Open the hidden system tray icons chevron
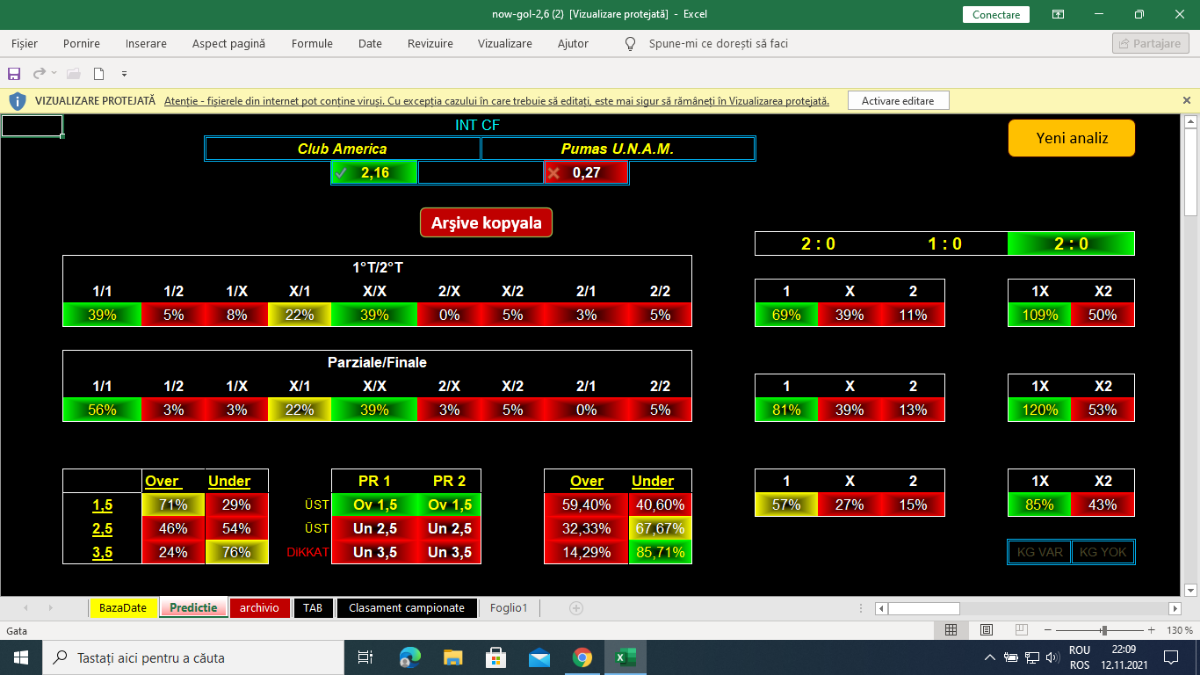 (990, 657)
